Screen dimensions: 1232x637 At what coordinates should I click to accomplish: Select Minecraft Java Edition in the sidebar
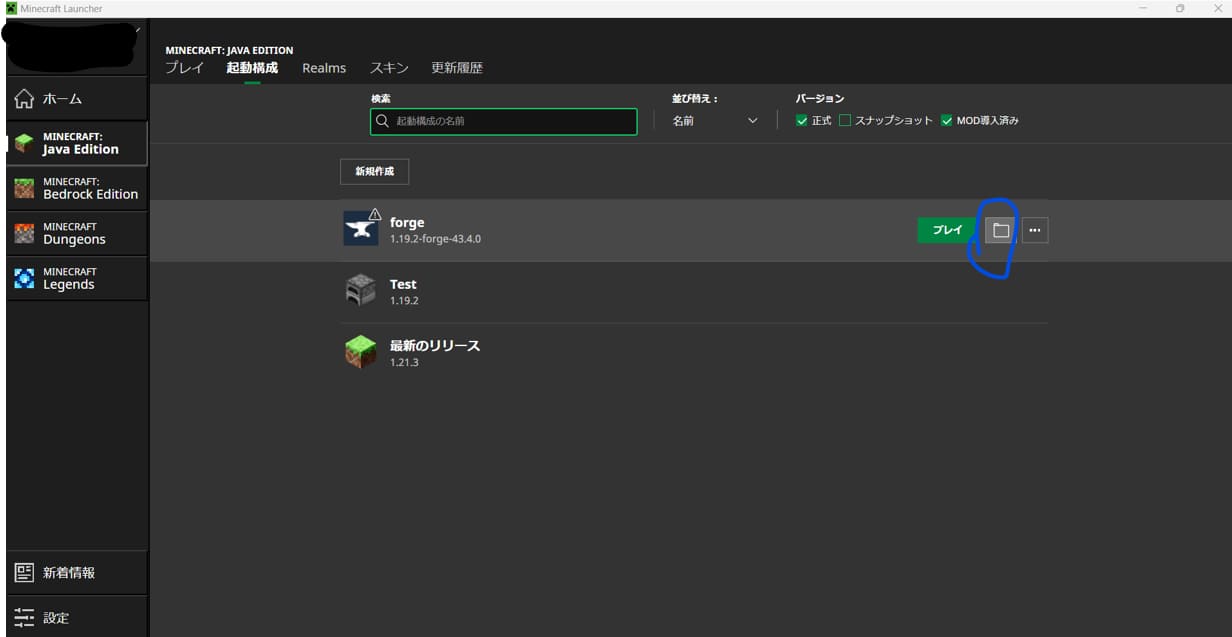pyautogui.click(x=77, y=143)
